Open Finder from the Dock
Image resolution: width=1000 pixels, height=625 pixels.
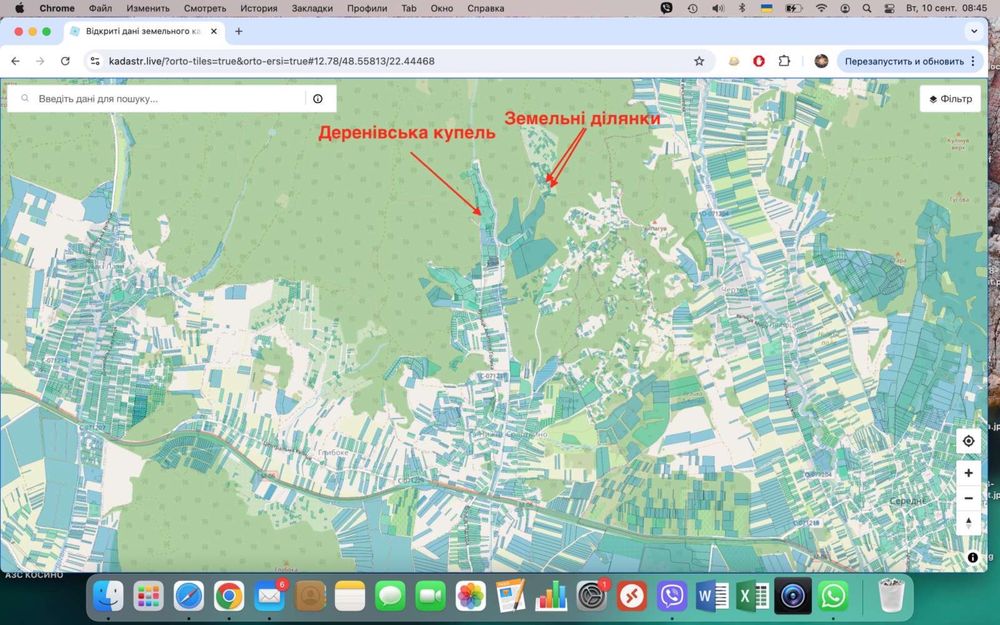[x=108, y=597]
